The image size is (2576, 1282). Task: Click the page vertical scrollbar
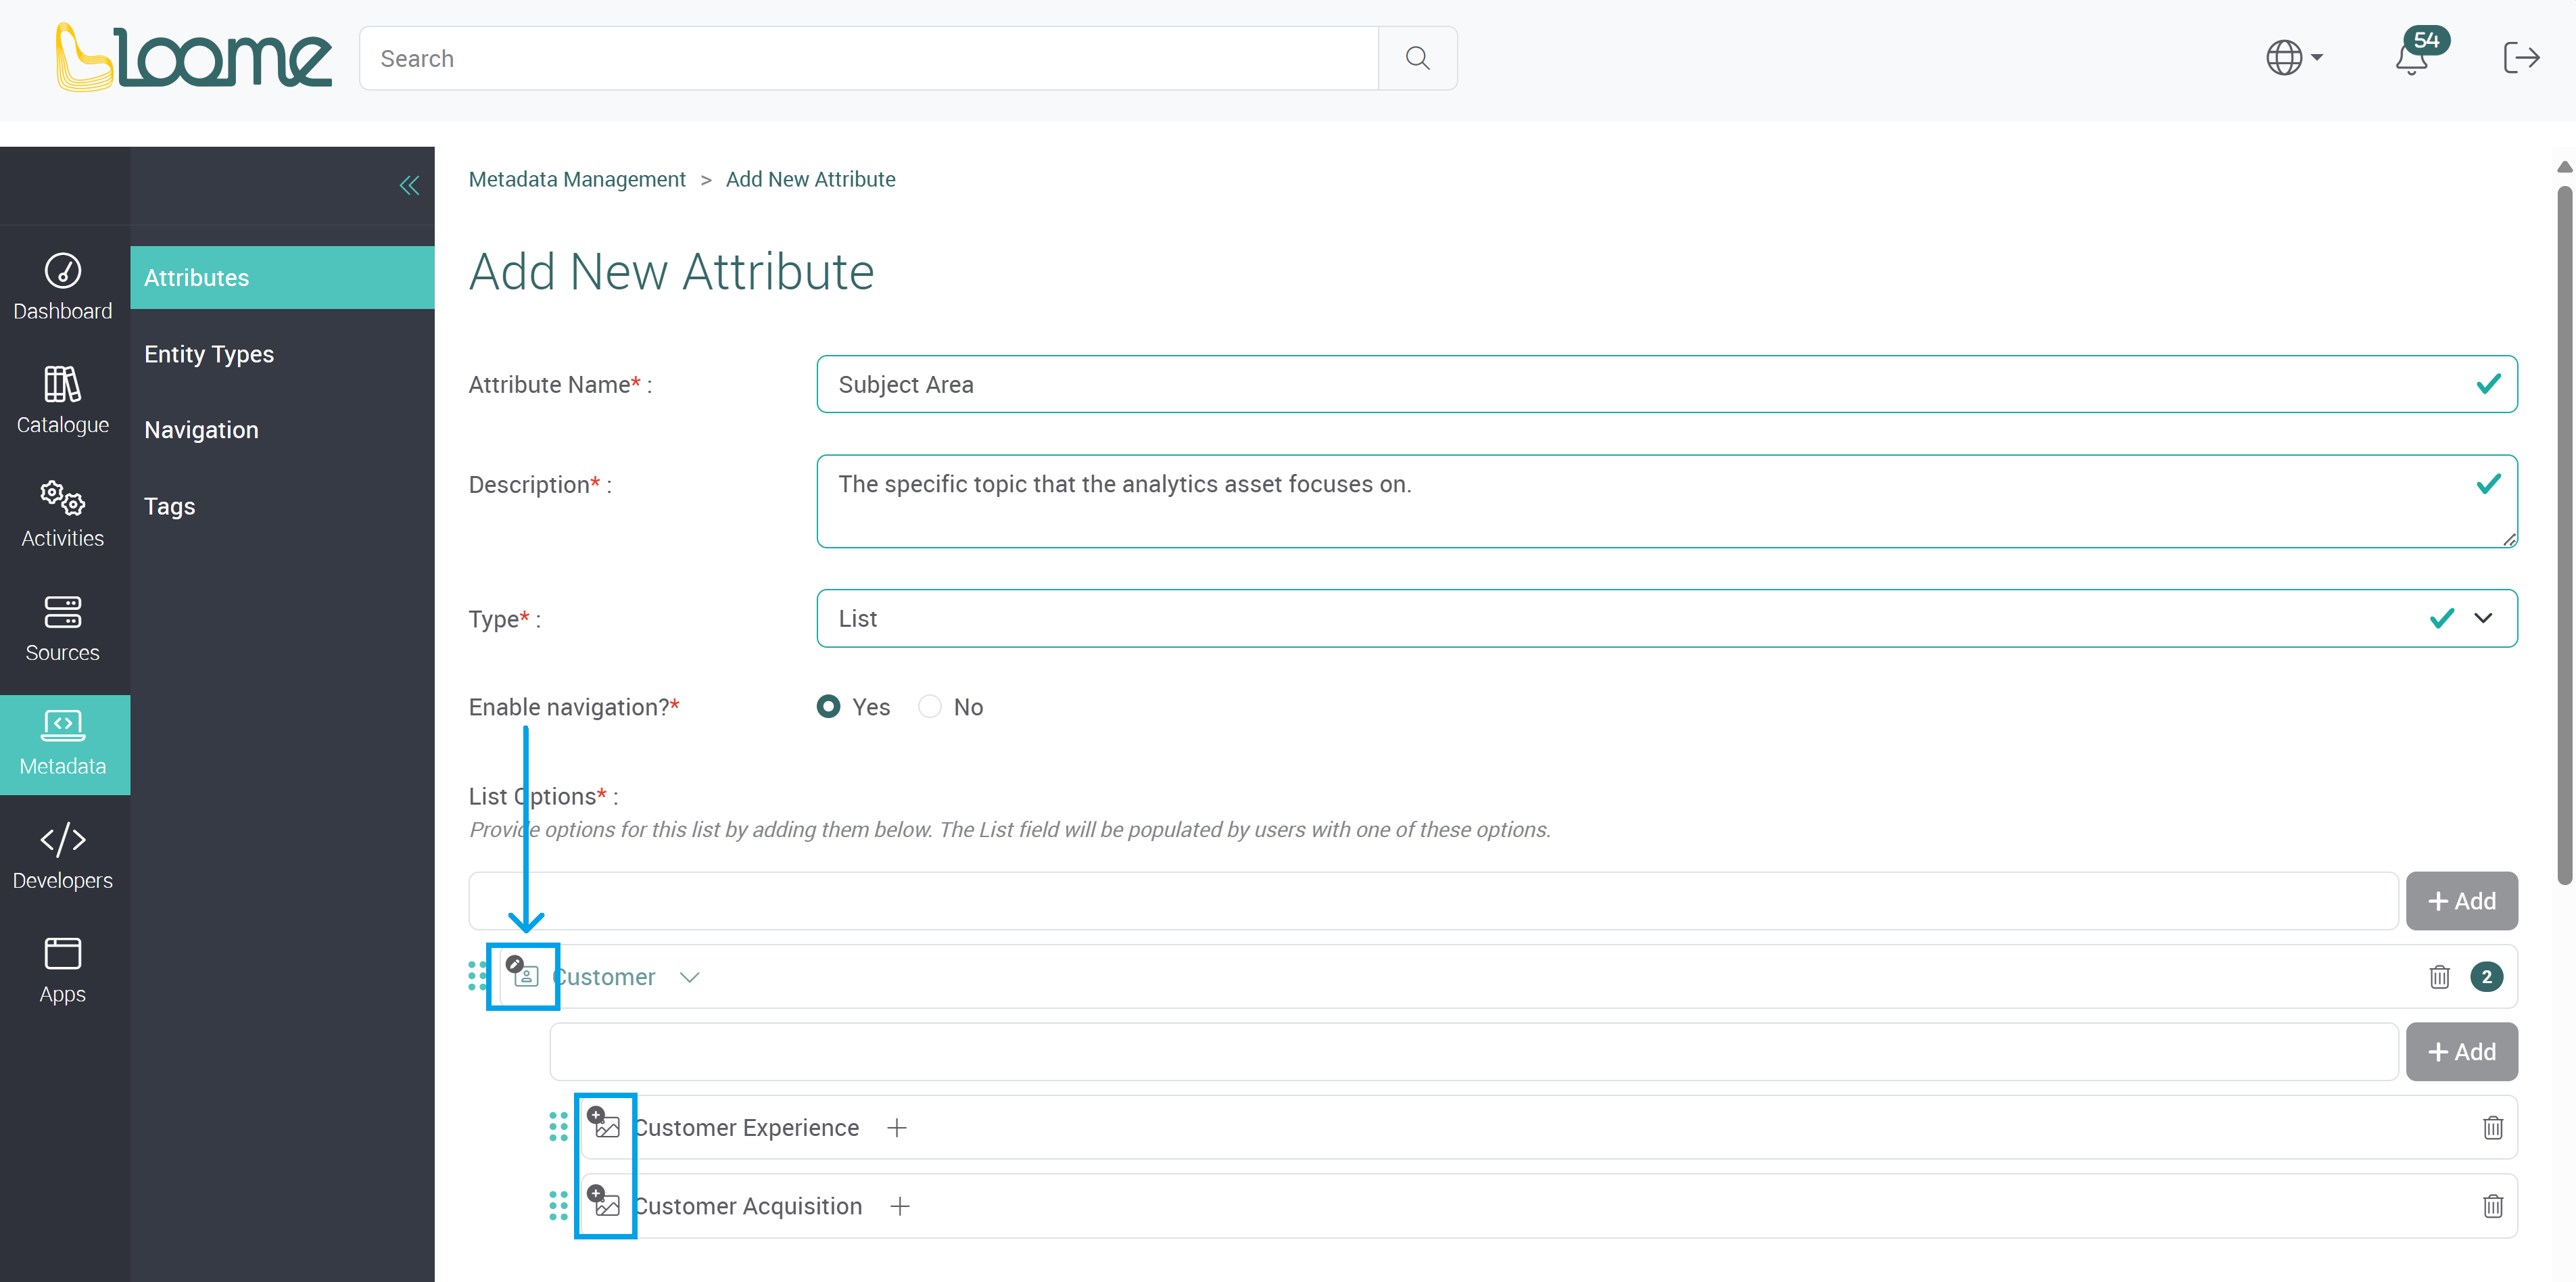2564,536
